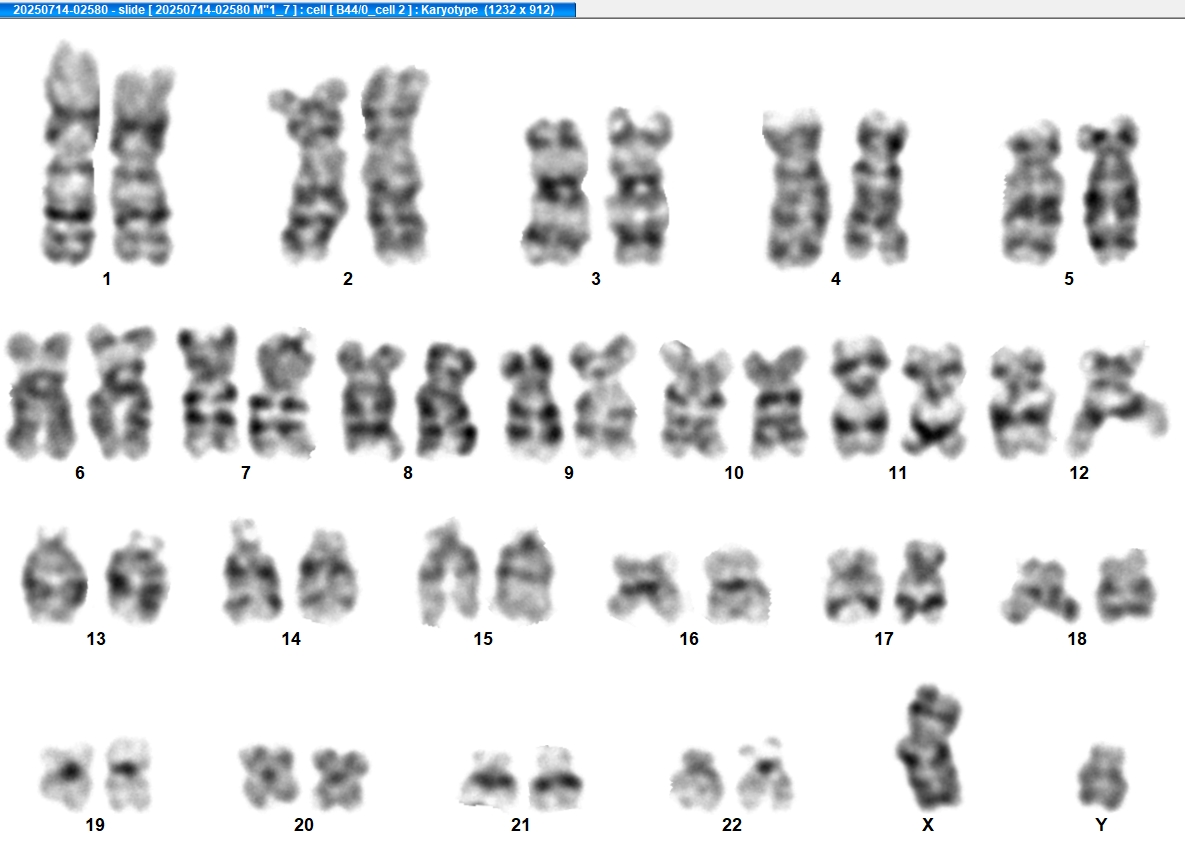Screen dimensions: 1185x863
Task: Click the "16" chromosome label
Action: click(688, 639)
